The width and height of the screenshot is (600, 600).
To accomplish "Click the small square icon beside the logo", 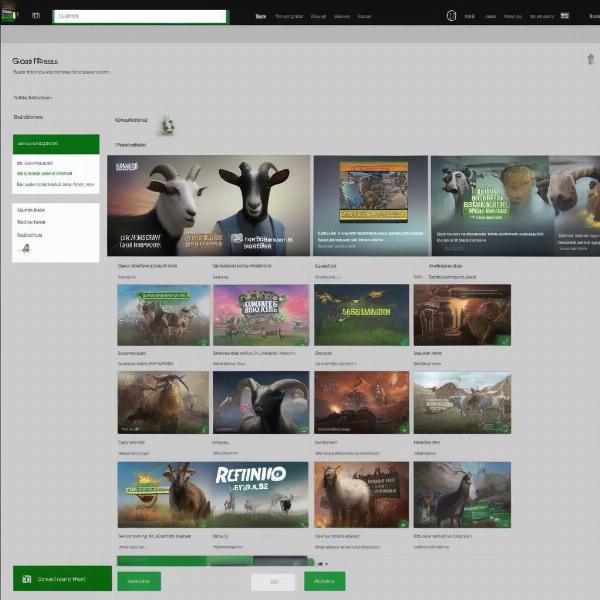I will 36,16.
